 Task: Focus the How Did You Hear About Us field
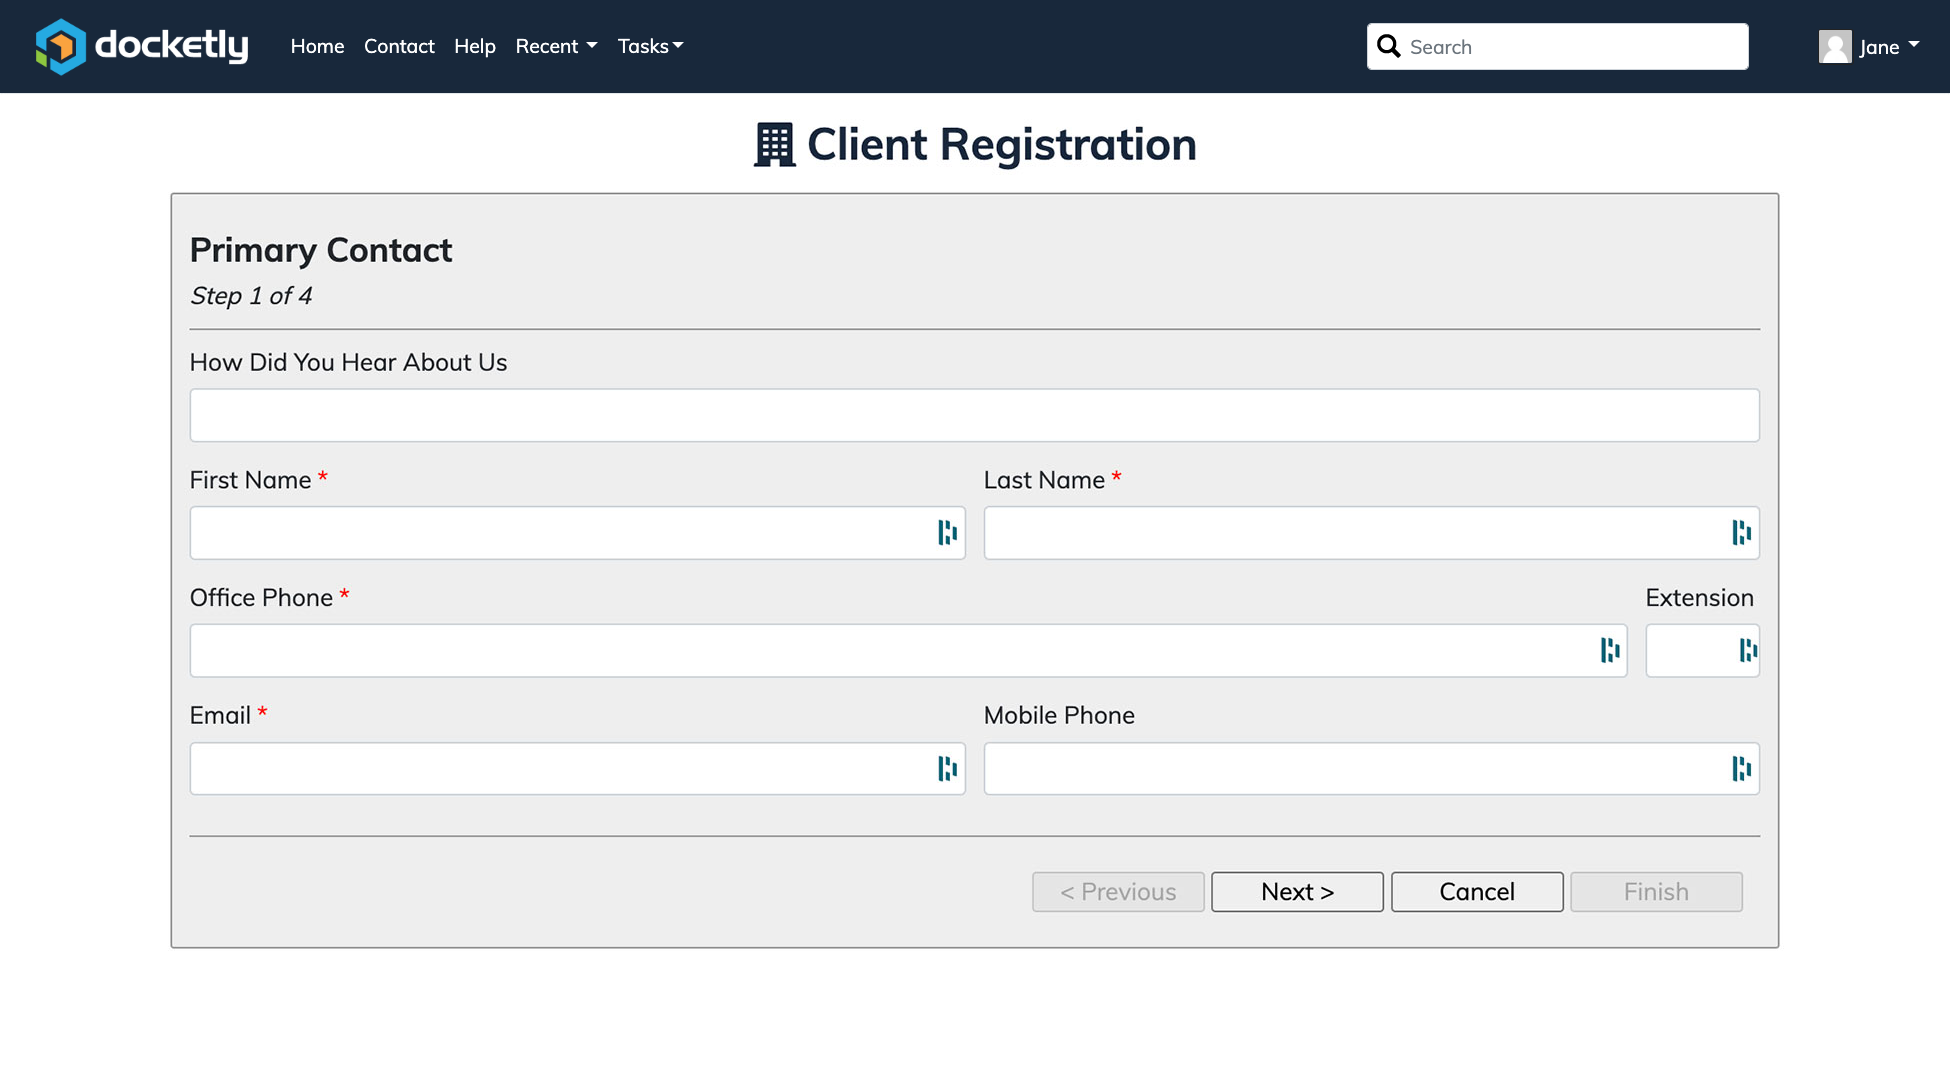tap(974, 415)
